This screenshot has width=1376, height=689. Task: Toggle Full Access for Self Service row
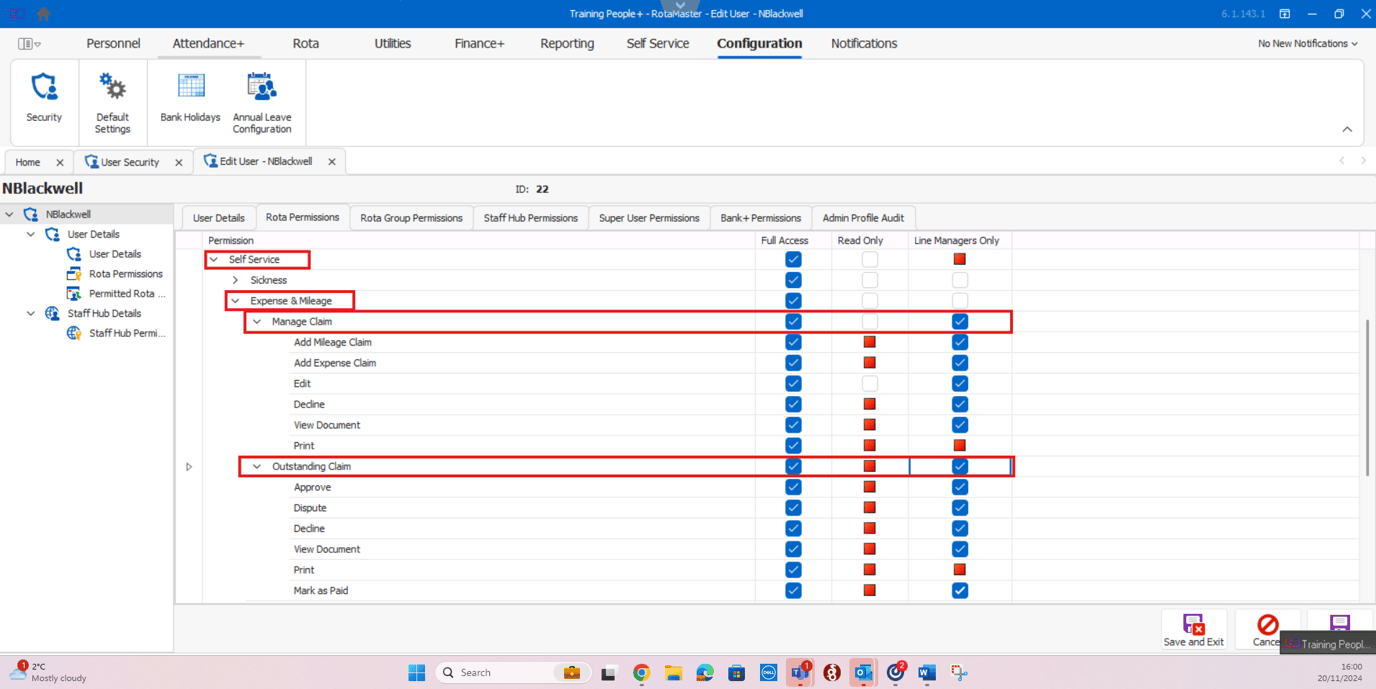(x=793, y=259)
